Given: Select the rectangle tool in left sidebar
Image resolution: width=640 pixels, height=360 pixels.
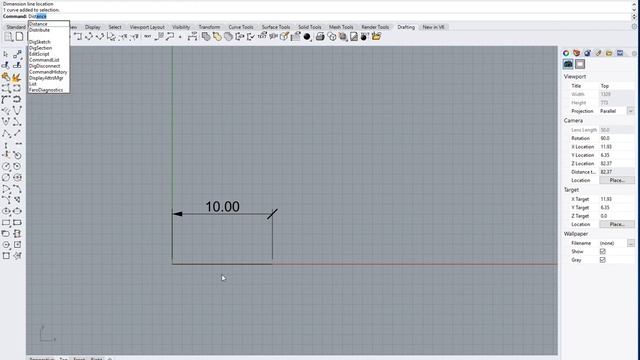Looking at the screenshot, I should pyautogui.click(x=6, y=222).
